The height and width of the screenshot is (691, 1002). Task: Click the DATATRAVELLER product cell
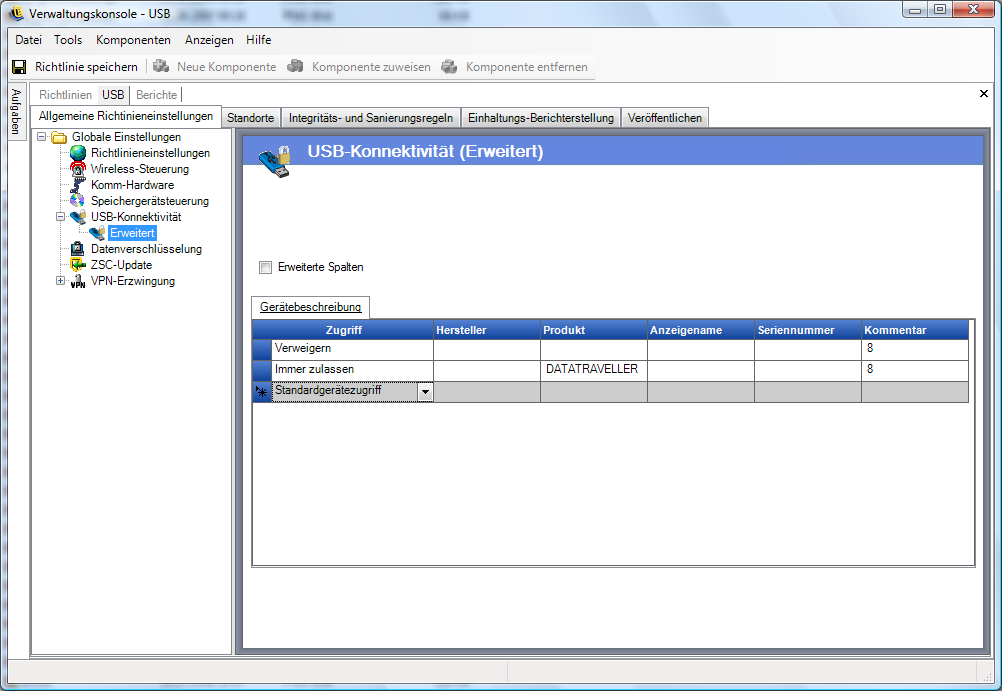pyautogui.click(x=594, y=371)
